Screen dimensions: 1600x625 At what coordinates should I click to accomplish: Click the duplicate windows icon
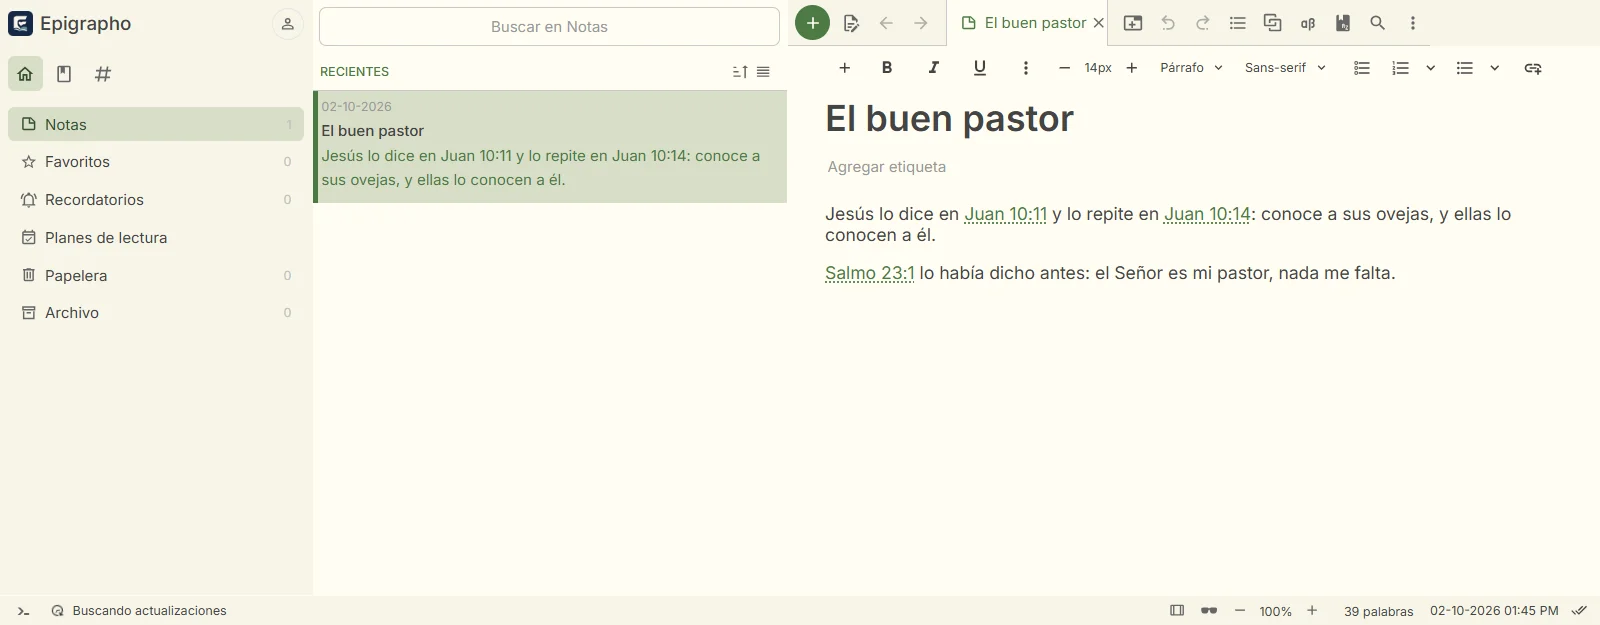tap(1273, 23)
